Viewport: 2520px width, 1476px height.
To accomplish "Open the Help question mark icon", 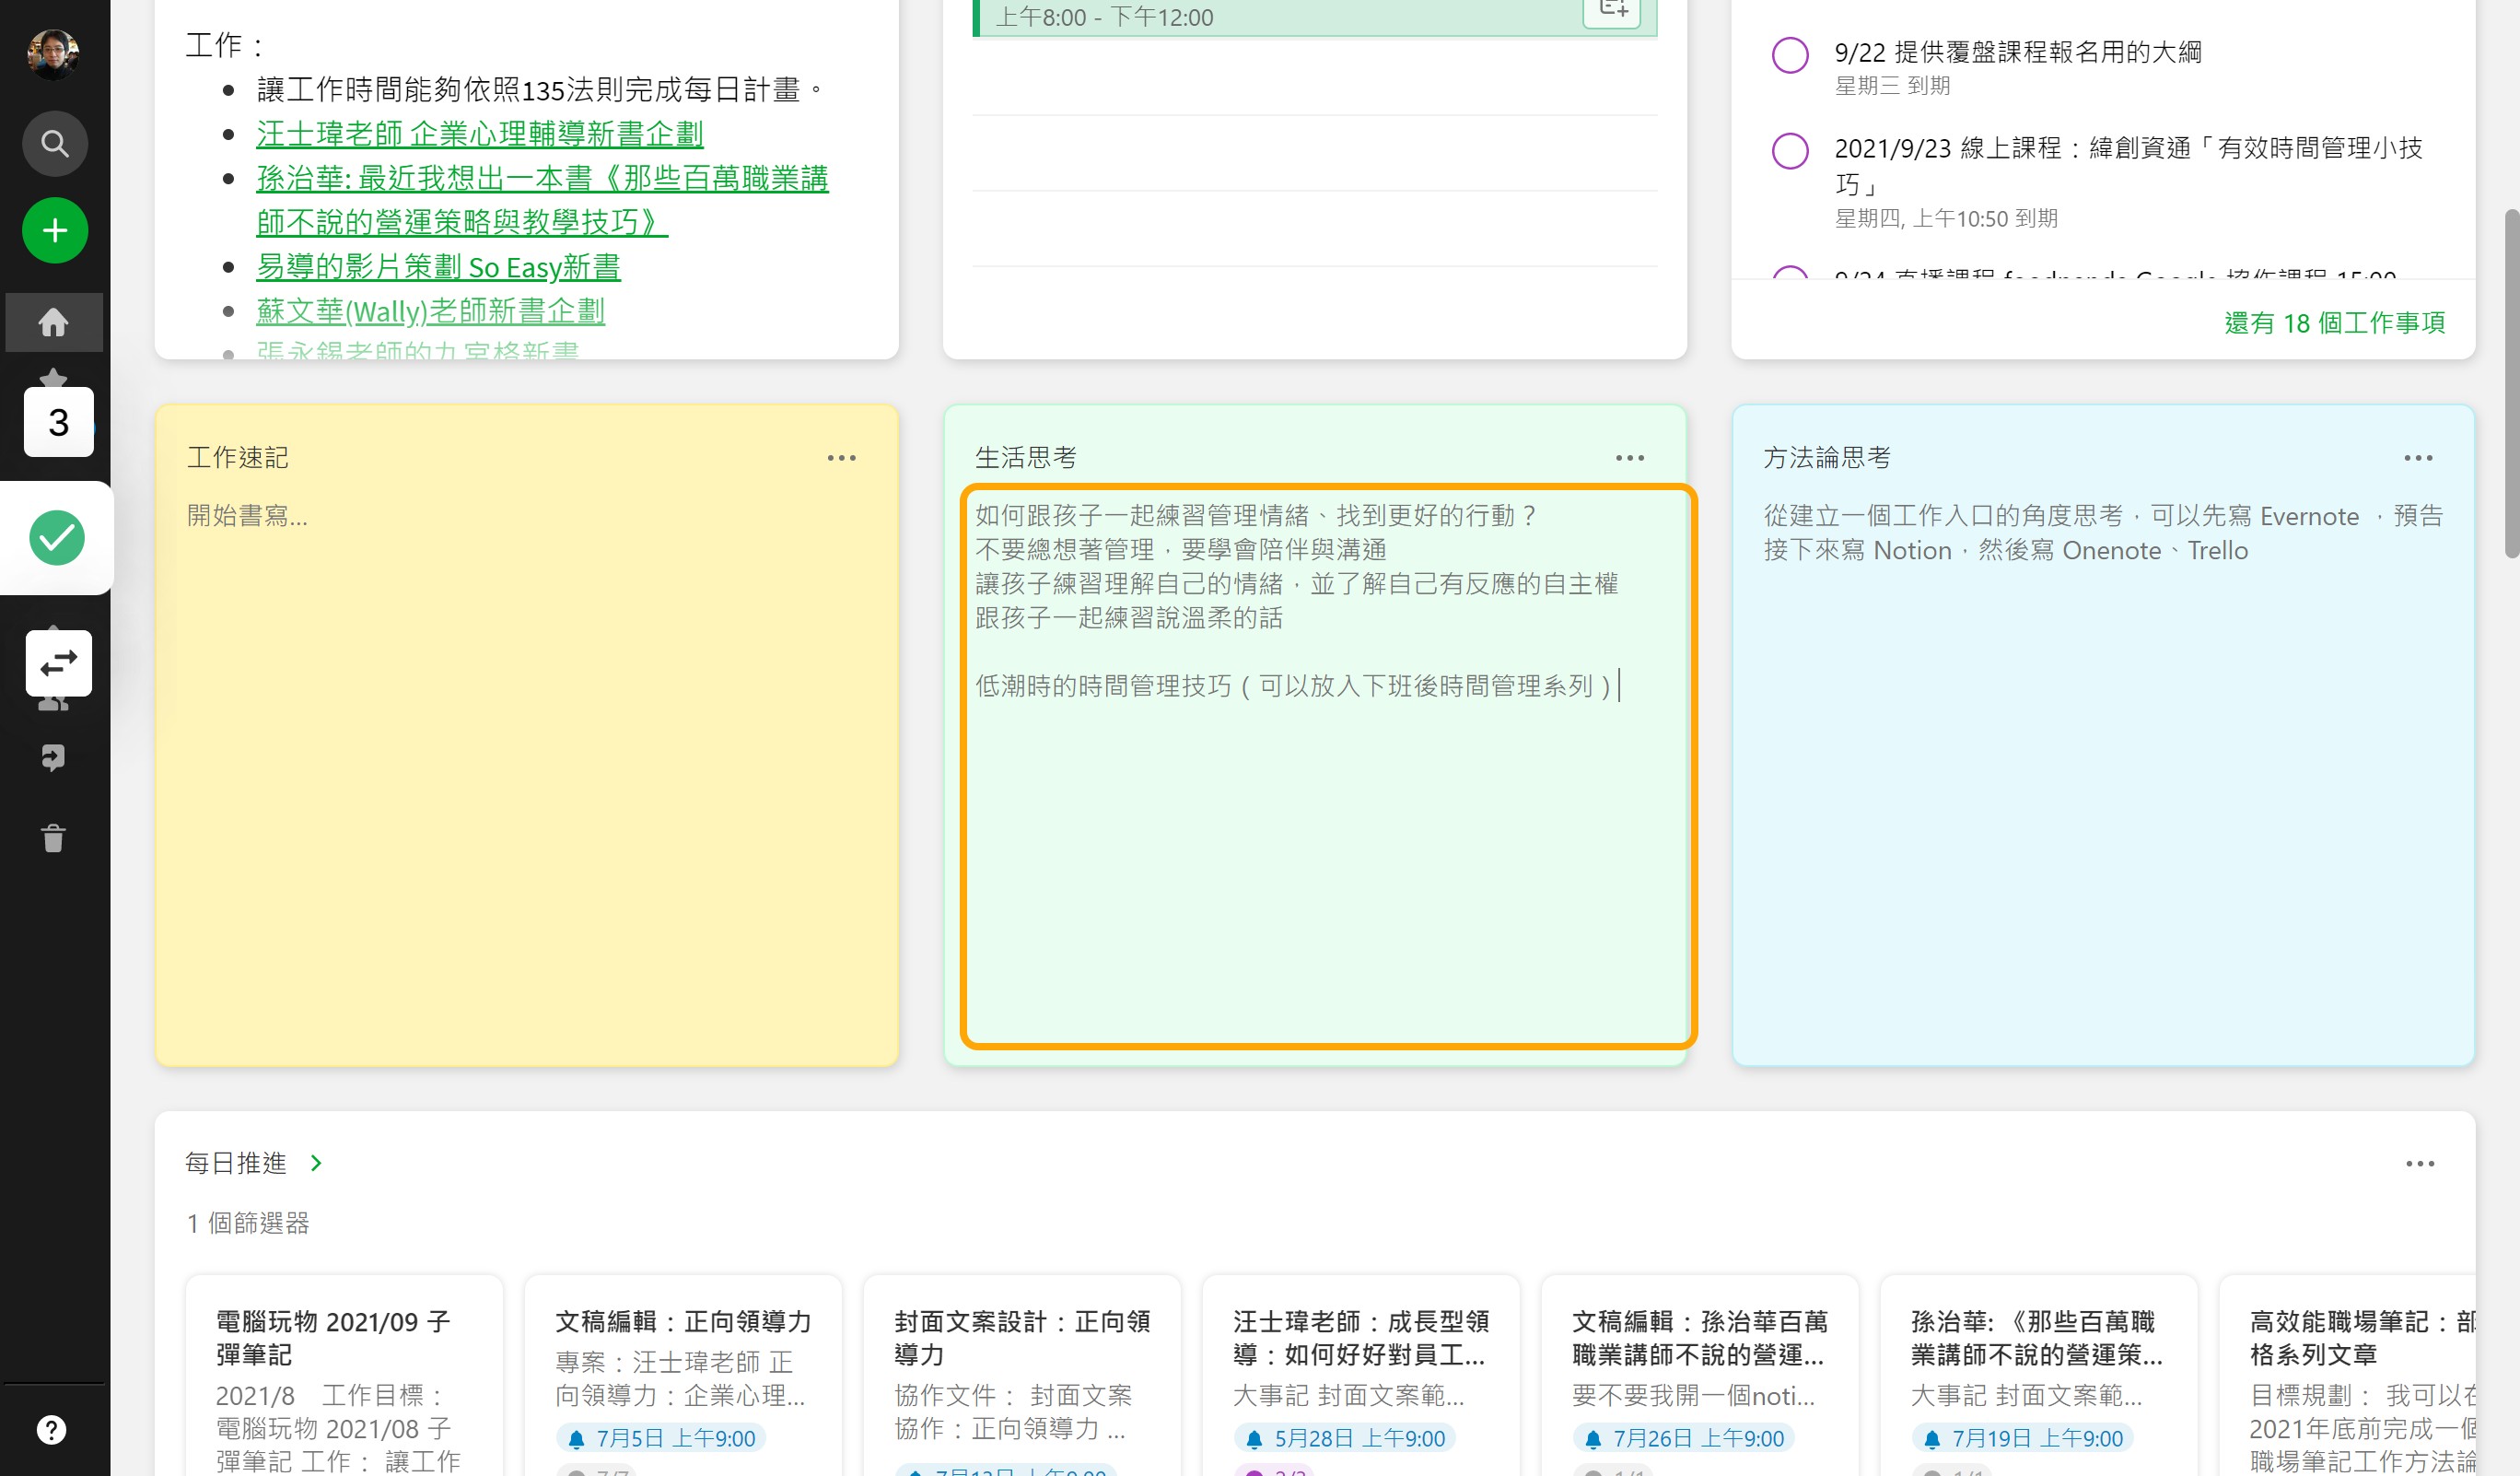I will tap(52, 1430).
